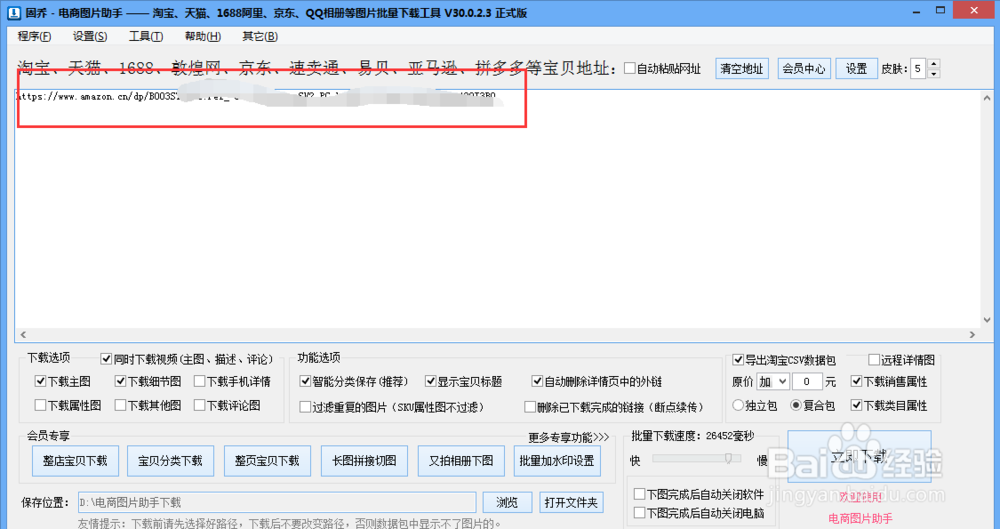This screenshot has width=1000, height=529.
Task: Open 更多专享功能>>> link
Action: point(568,437)
